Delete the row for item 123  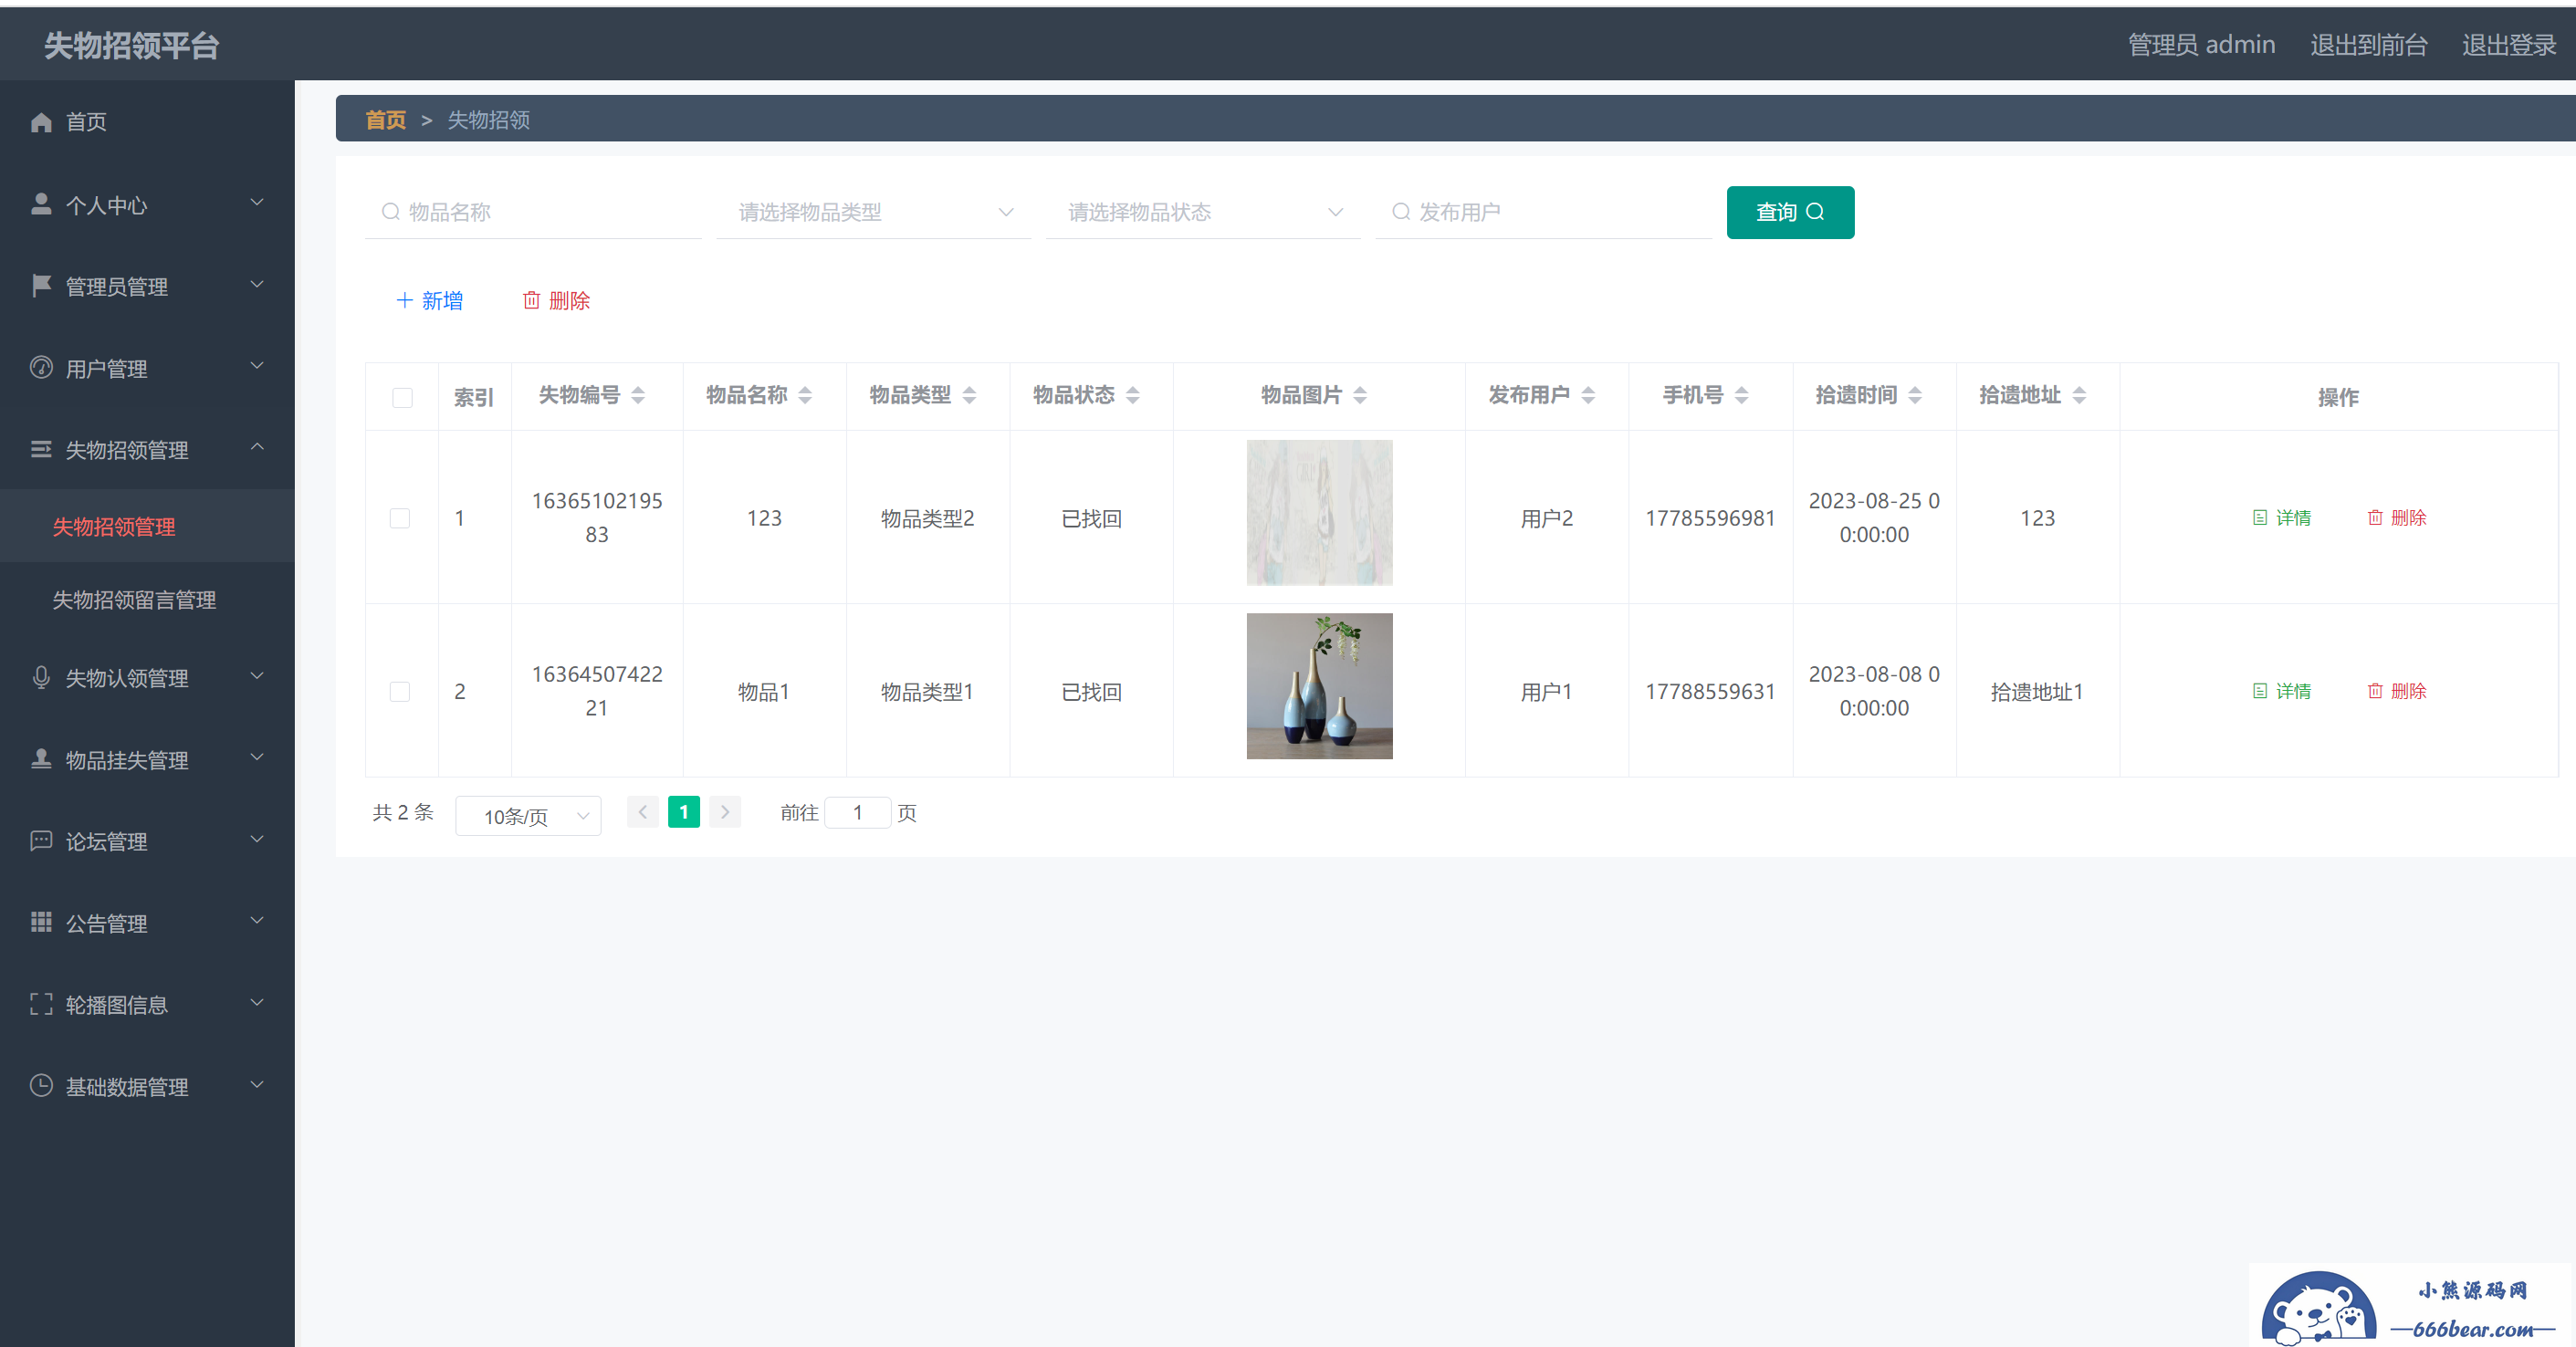pos(2397,518)
